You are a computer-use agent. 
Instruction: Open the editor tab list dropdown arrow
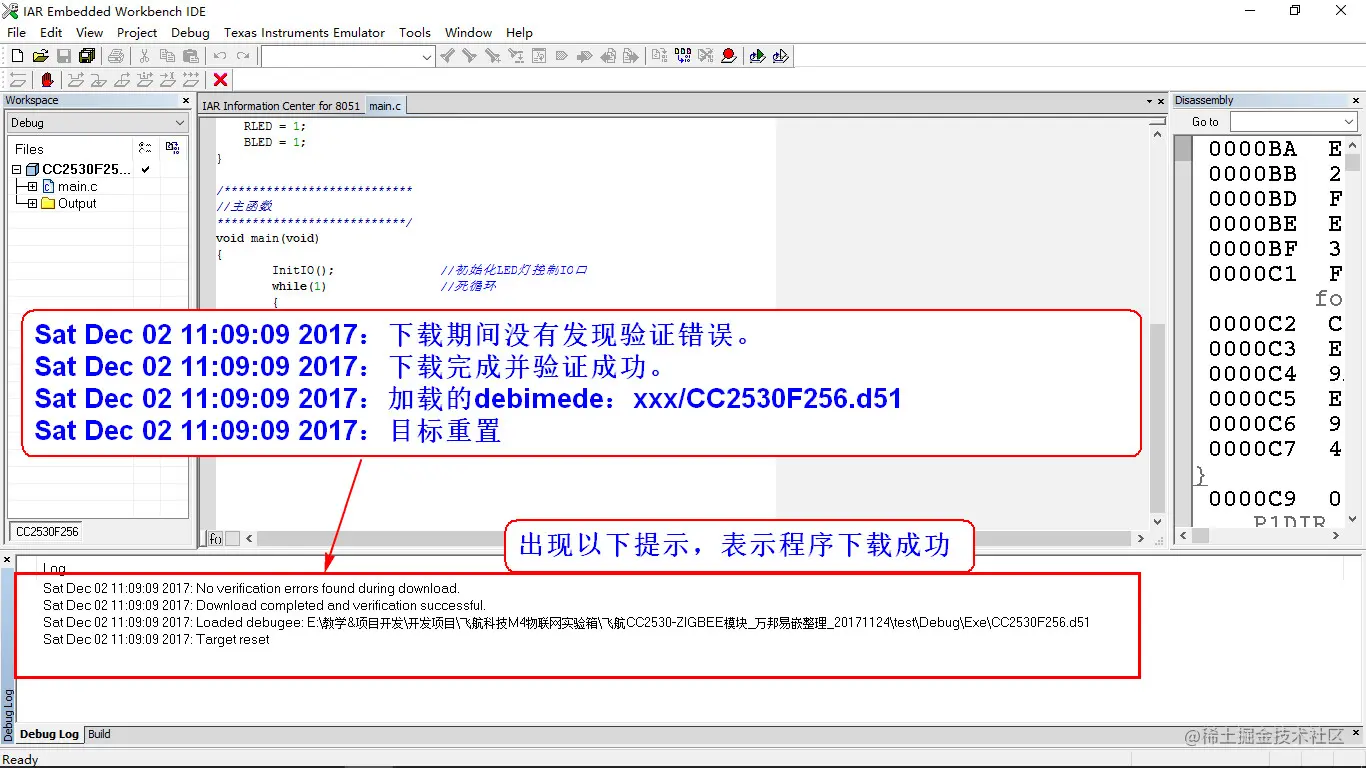(x=1149, y=101)
